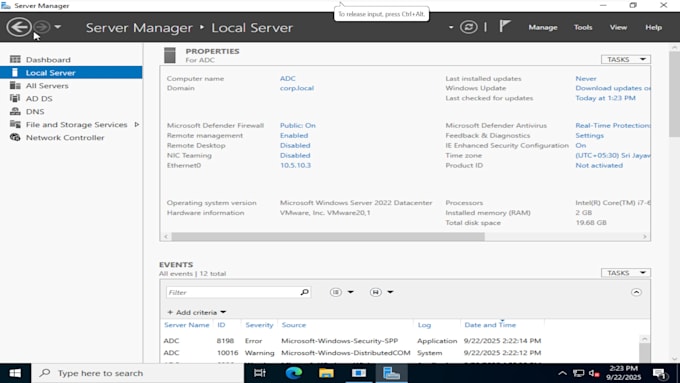Click the time zone UTC+05:30 link
This screenshot has width=680, height=383.
(x=613, y=155)
